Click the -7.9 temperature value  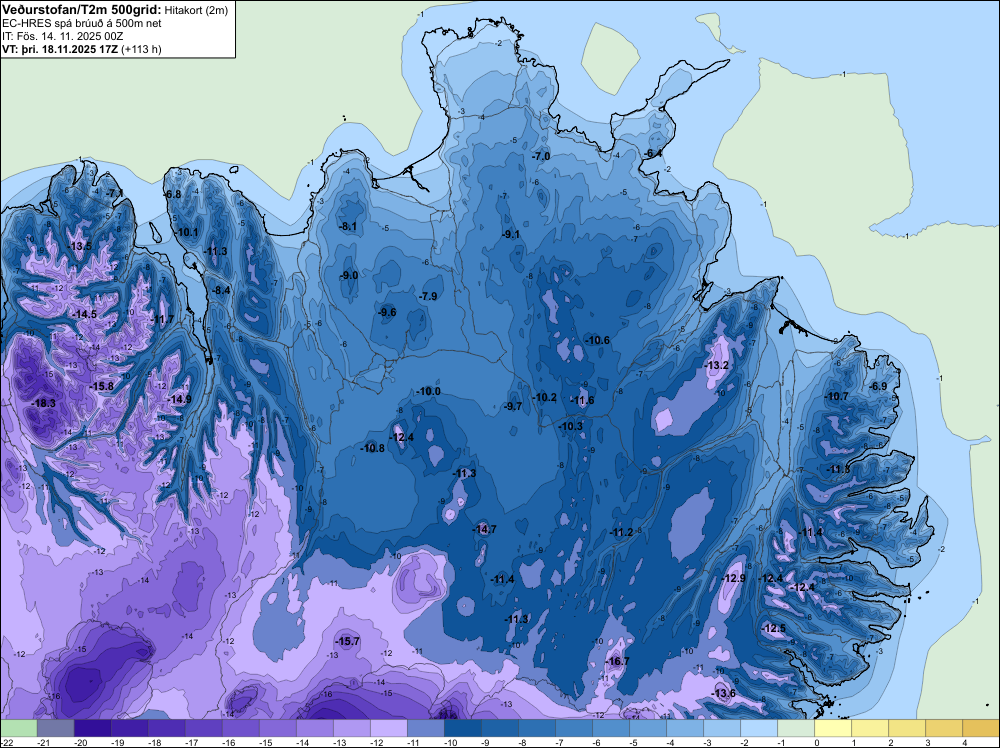click(428, 296)
